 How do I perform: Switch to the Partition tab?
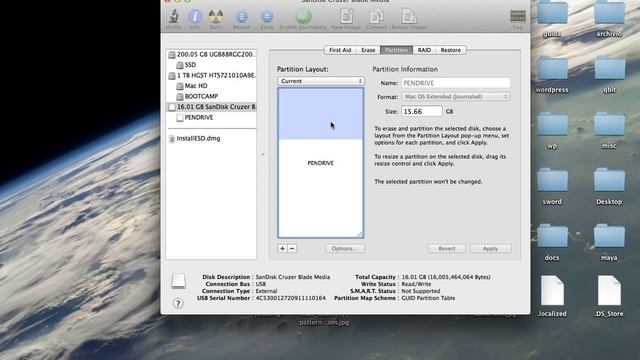pos(396,50)
